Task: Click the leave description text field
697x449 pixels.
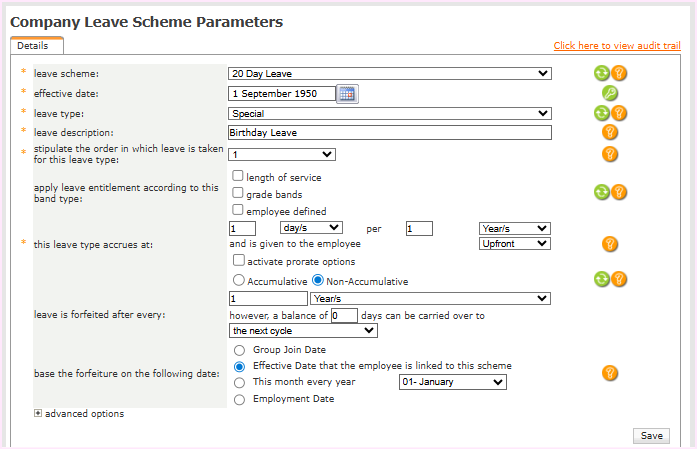Action: (x=390, y=132)
